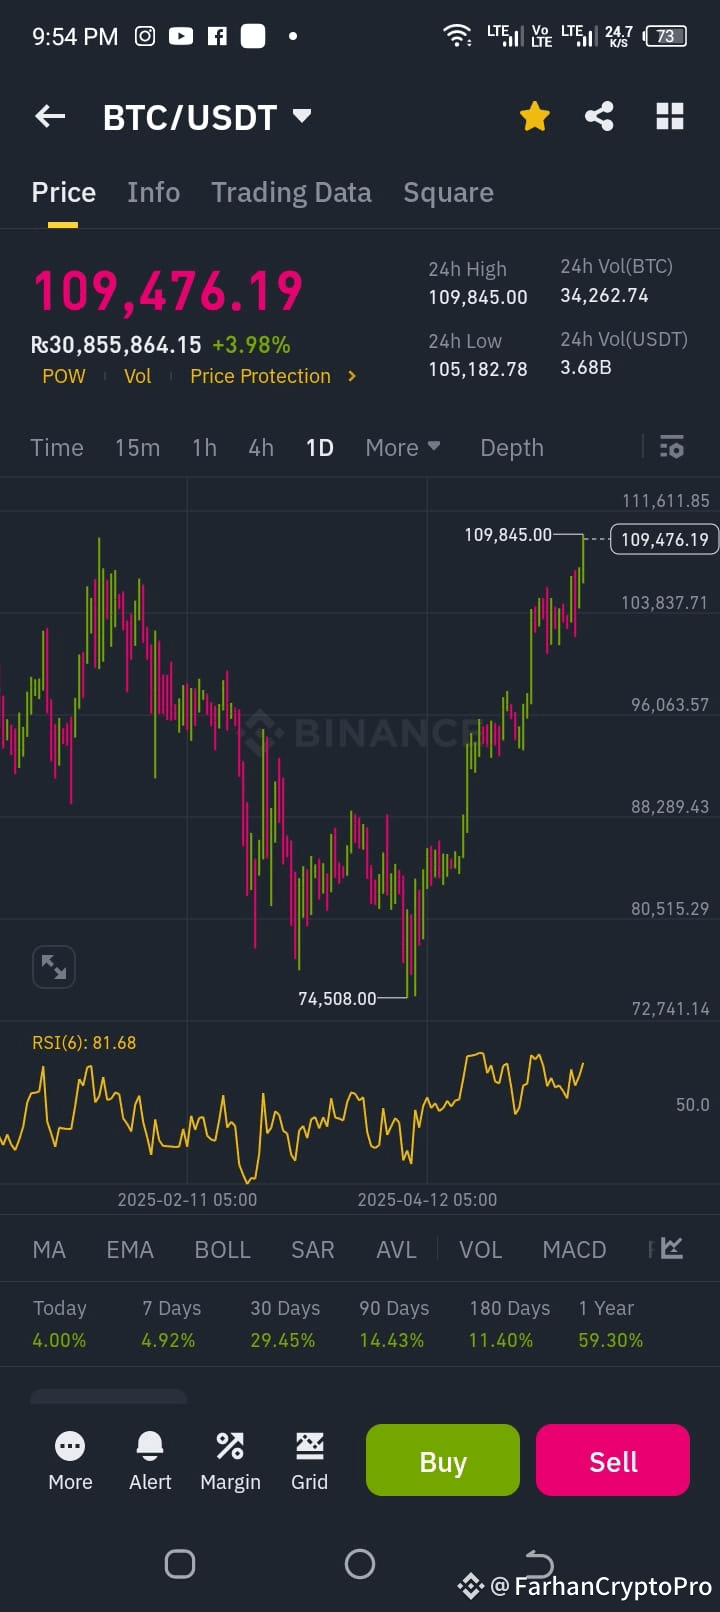
Task: Tap the Wi-Fi status icon
Action: pos(458,36)
